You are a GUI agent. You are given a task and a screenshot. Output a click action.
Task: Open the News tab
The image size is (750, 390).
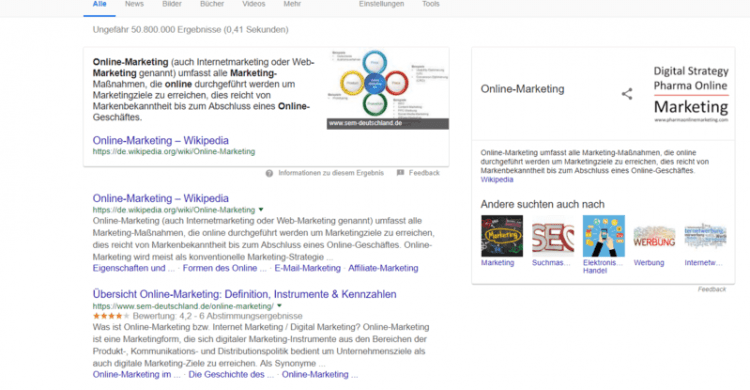click(134, 4)
